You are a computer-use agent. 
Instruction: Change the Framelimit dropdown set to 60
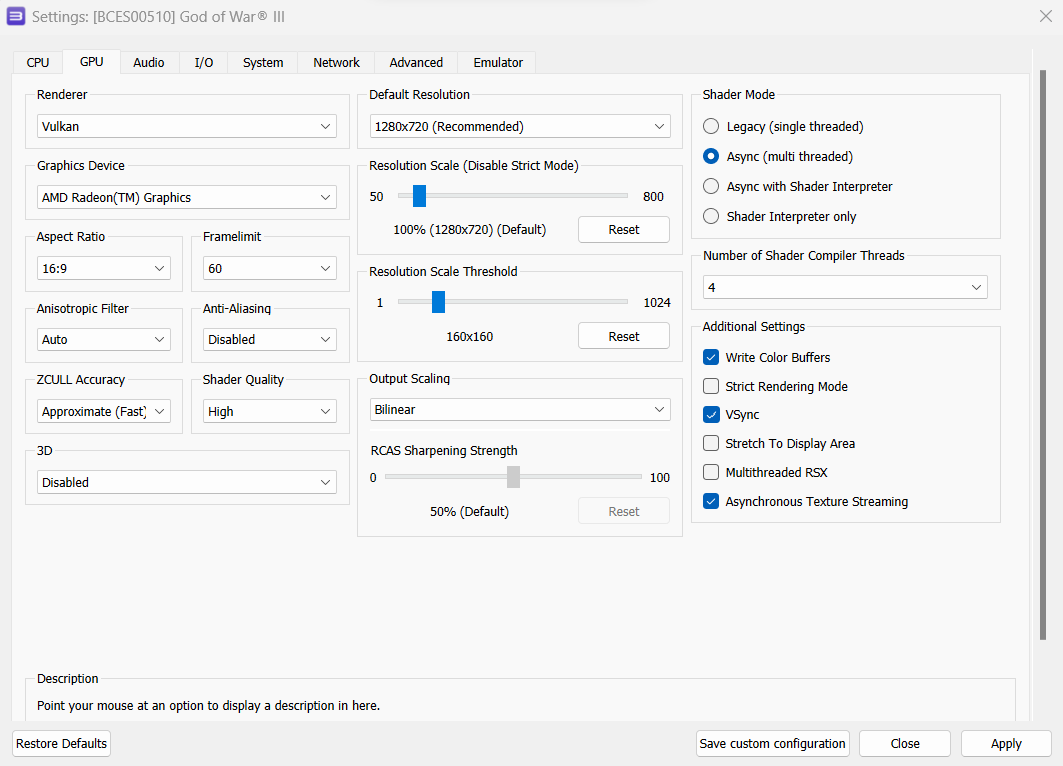coord(270,268)
